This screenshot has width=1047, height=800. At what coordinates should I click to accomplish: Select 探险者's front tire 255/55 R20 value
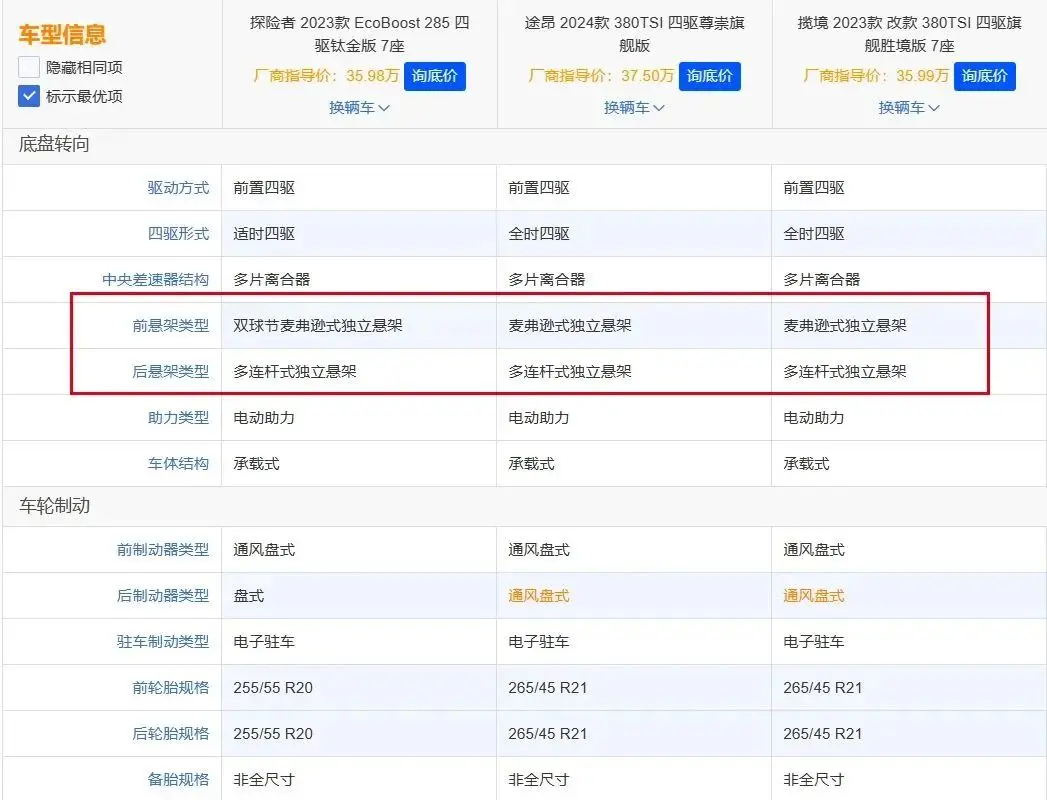point(273,688)
